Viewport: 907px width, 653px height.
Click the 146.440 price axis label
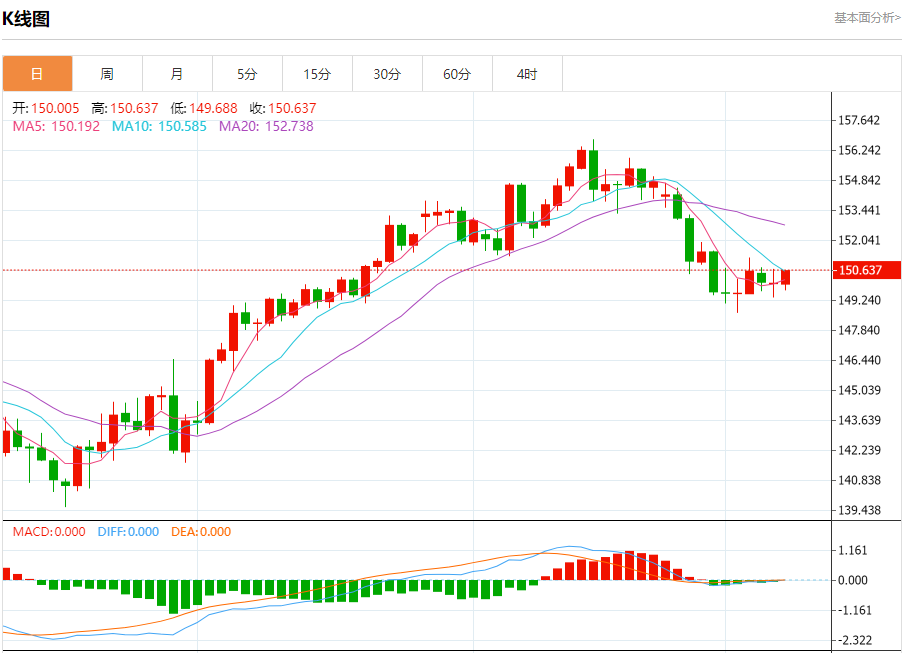[859, 360]
